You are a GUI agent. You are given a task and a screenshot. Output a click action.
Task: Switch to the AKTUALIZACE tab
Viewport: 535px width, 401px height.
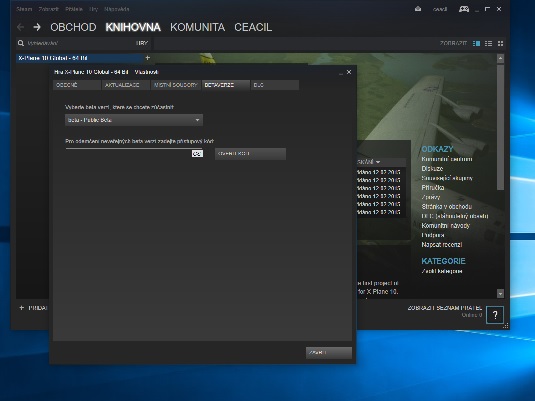[x=126, y=85]
